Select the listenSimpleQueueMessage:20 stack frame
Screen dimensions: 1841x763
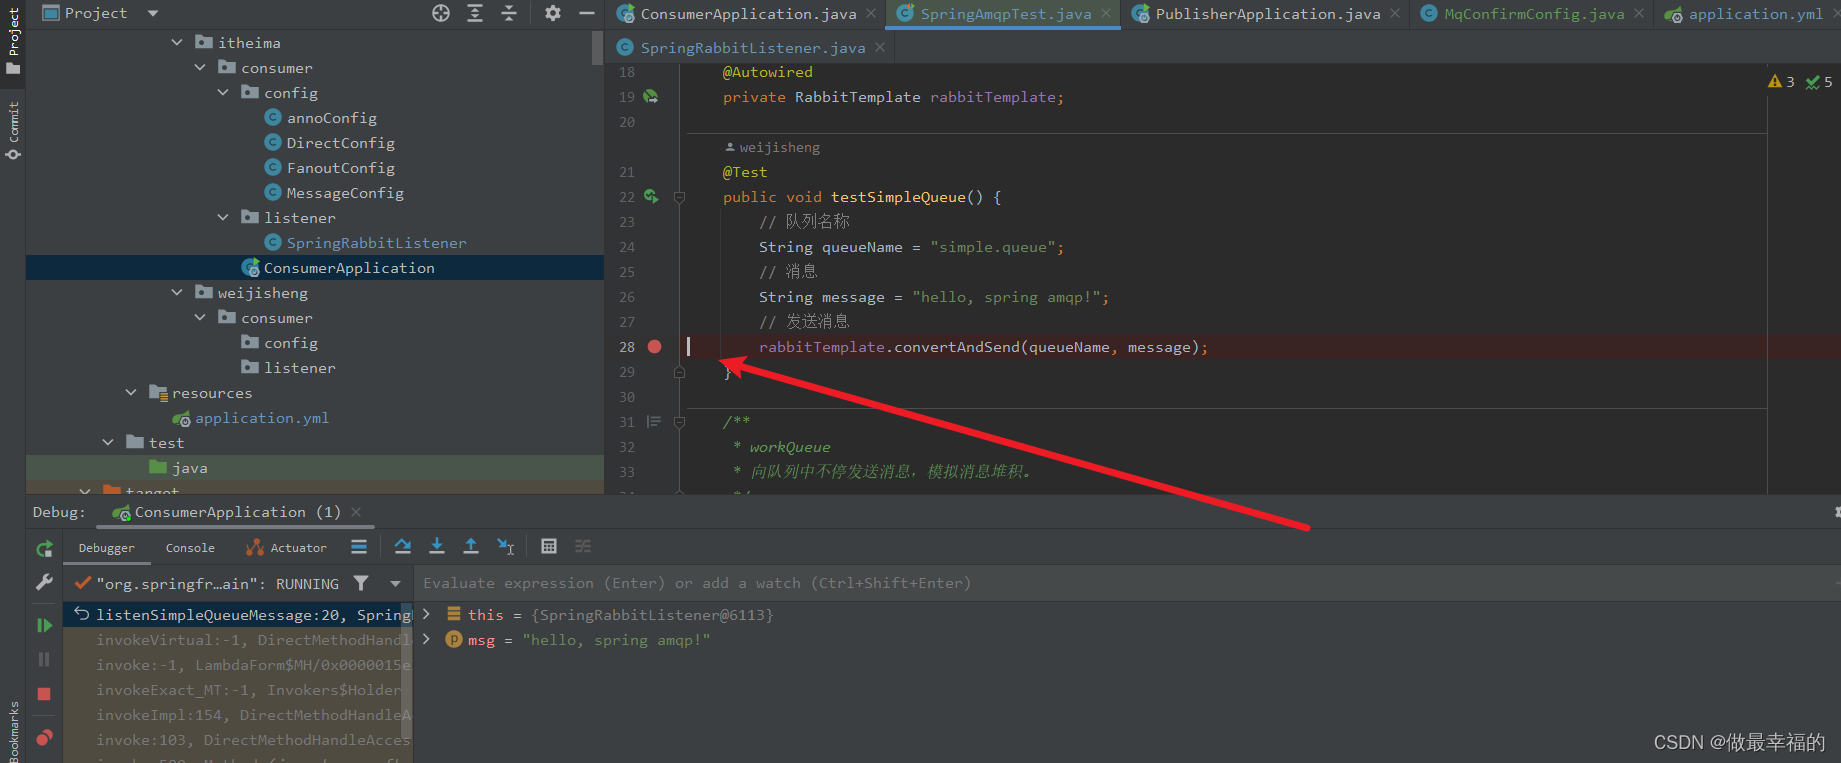point(237,615)
